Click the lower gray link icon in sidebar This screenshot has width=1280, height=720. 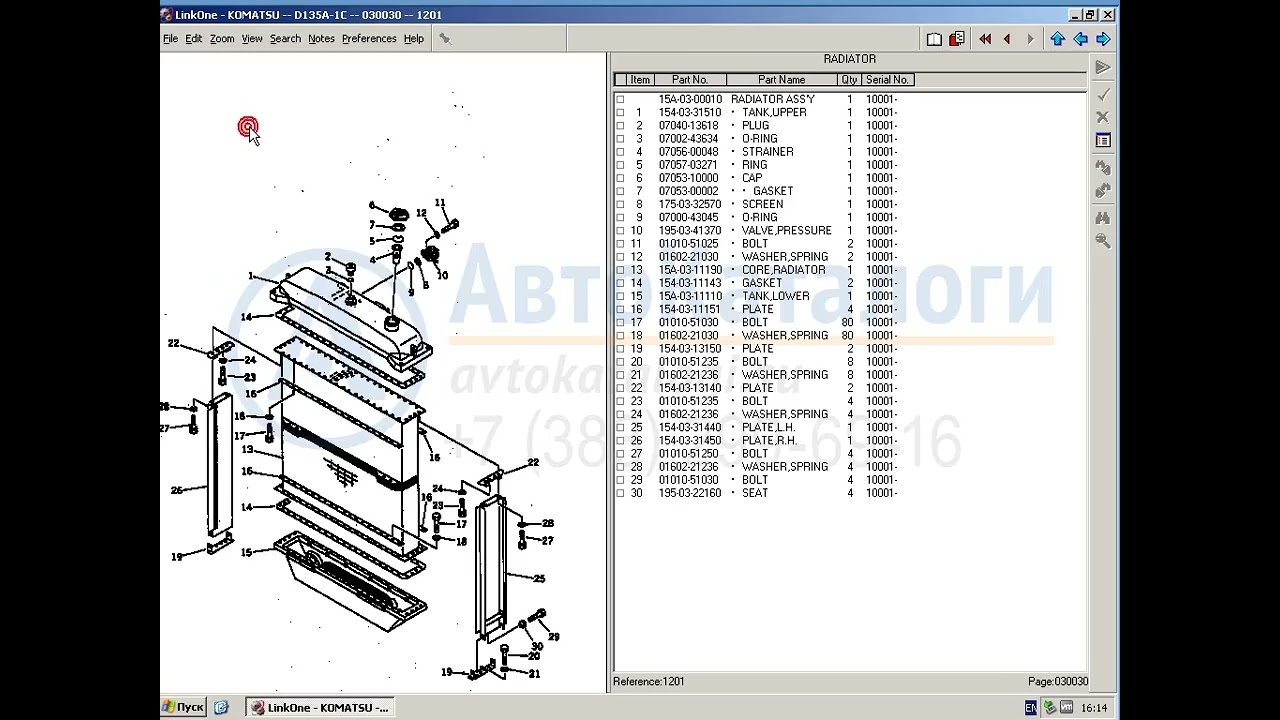pos(1102,190)
